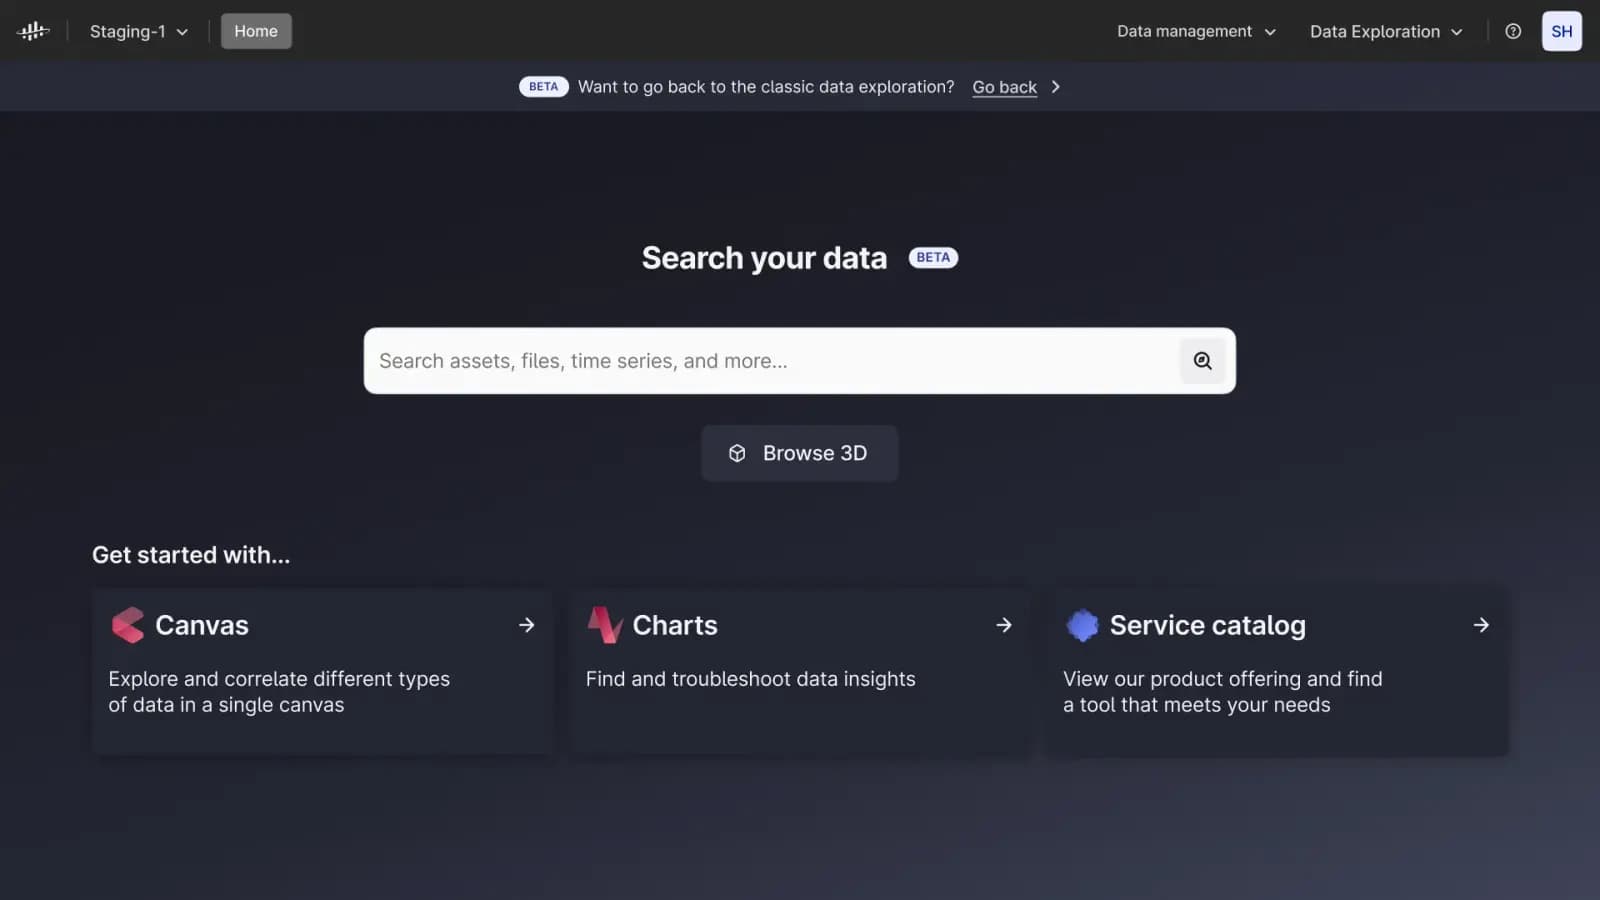Screen dimensions: 1600x900
Task: Click the 'Get started with...' heading
Action: pos(191,555)
